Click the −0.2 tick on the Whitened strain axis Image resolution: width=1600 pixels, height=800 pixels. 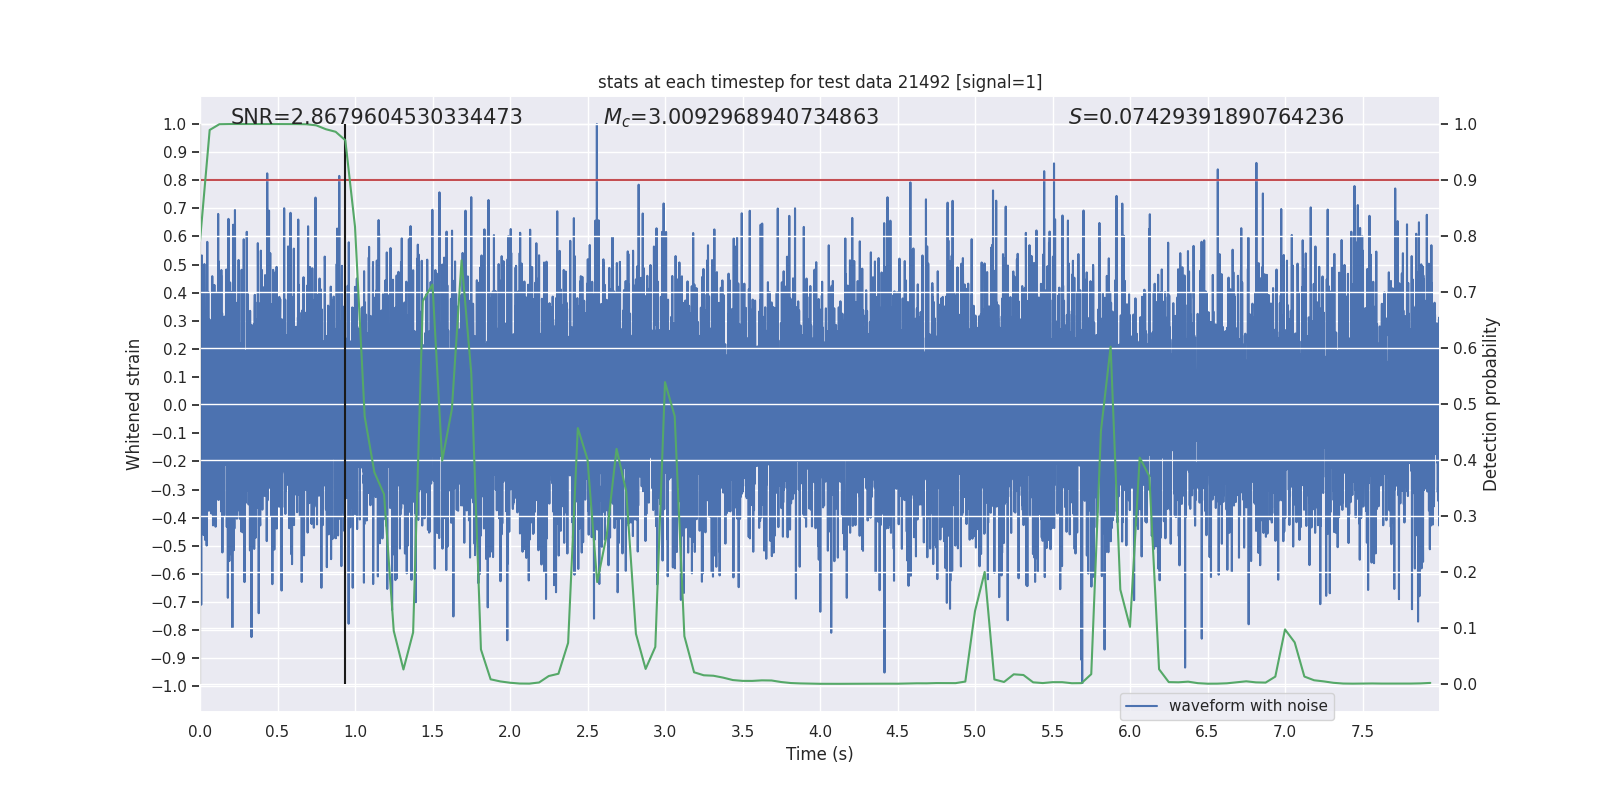tap(169, 461)
